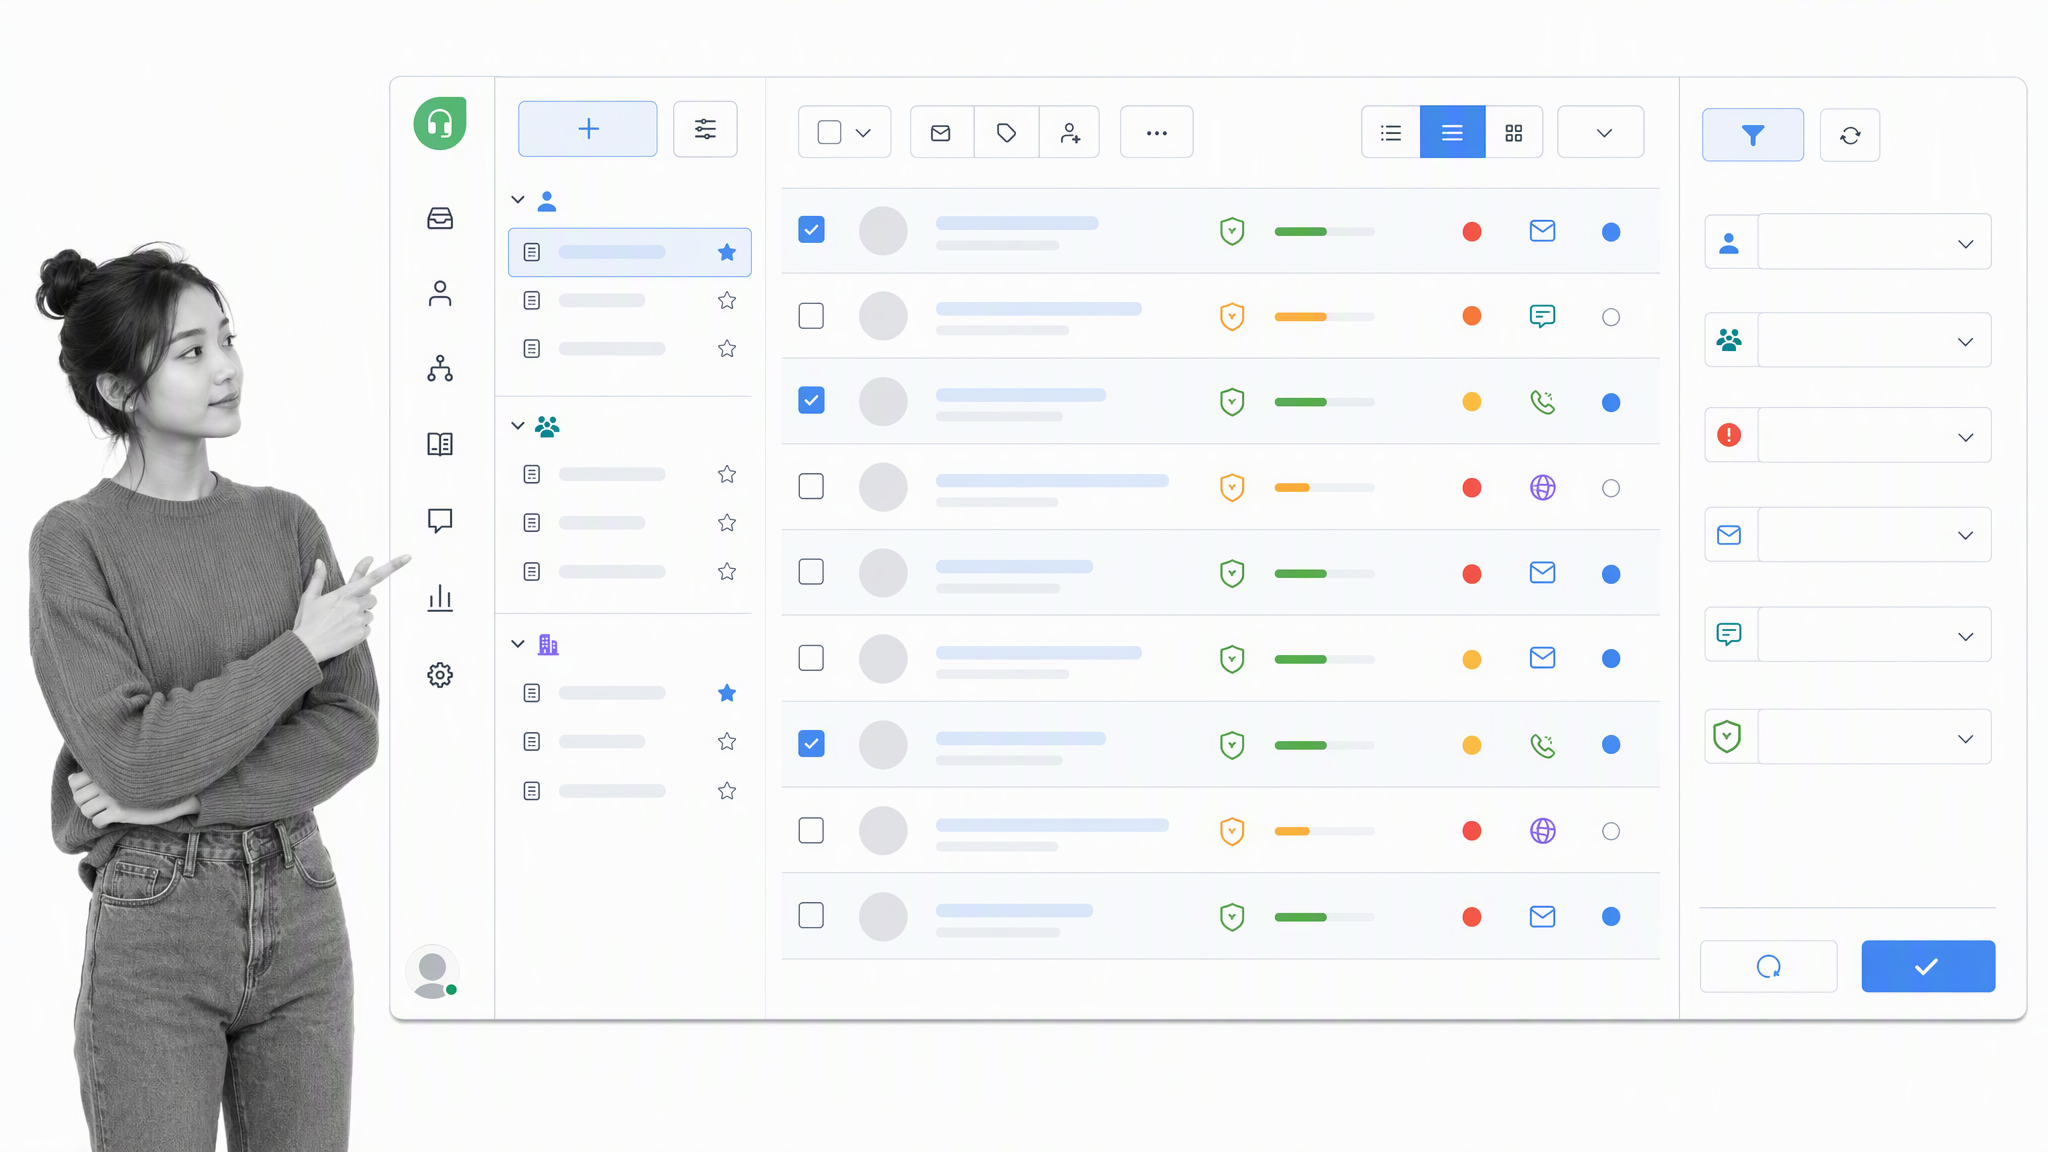Open the knowledge base book icon
2048x1152 pixels.
tap(440, 444)
